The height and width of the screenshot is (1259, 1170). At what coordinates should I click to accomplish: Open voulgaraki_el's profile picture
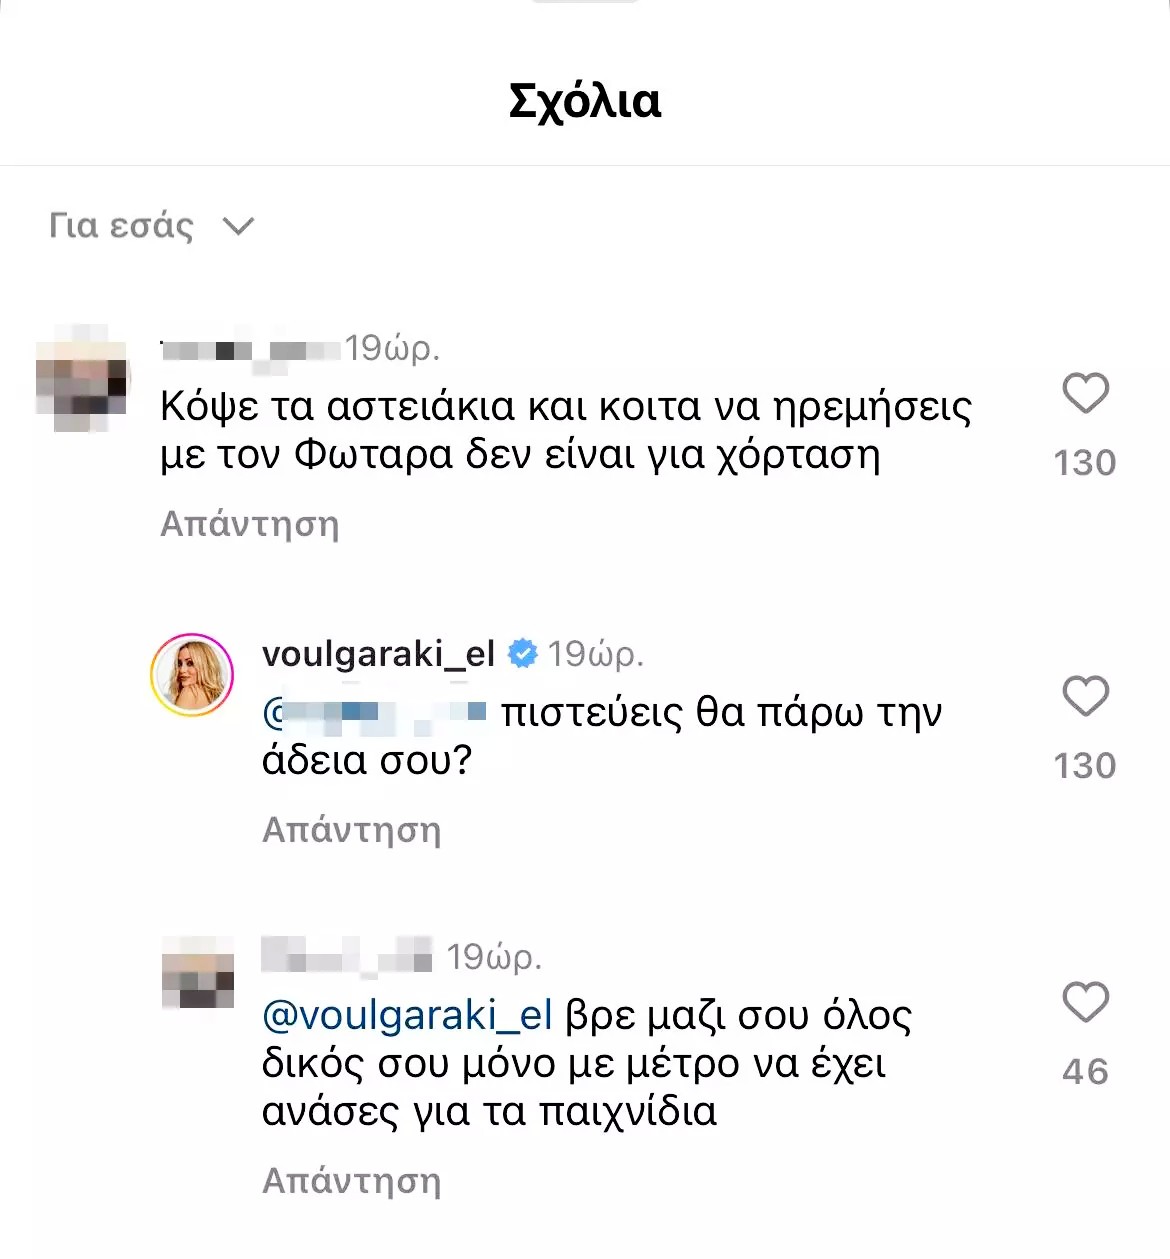pos(192,675)
